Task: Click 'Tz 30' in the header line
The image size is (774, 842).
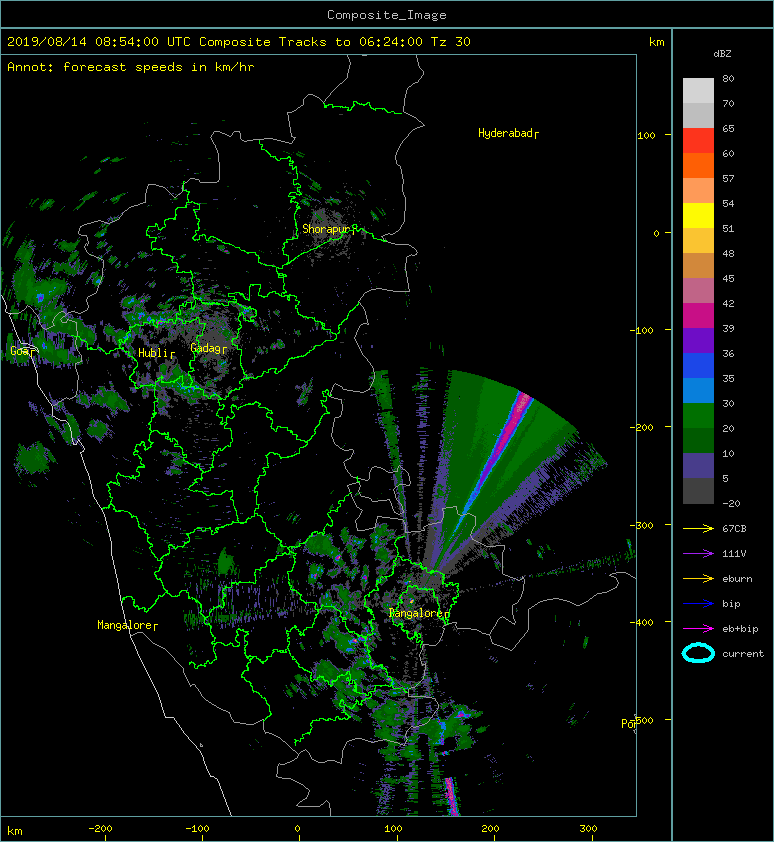Action: pos(451,42)
